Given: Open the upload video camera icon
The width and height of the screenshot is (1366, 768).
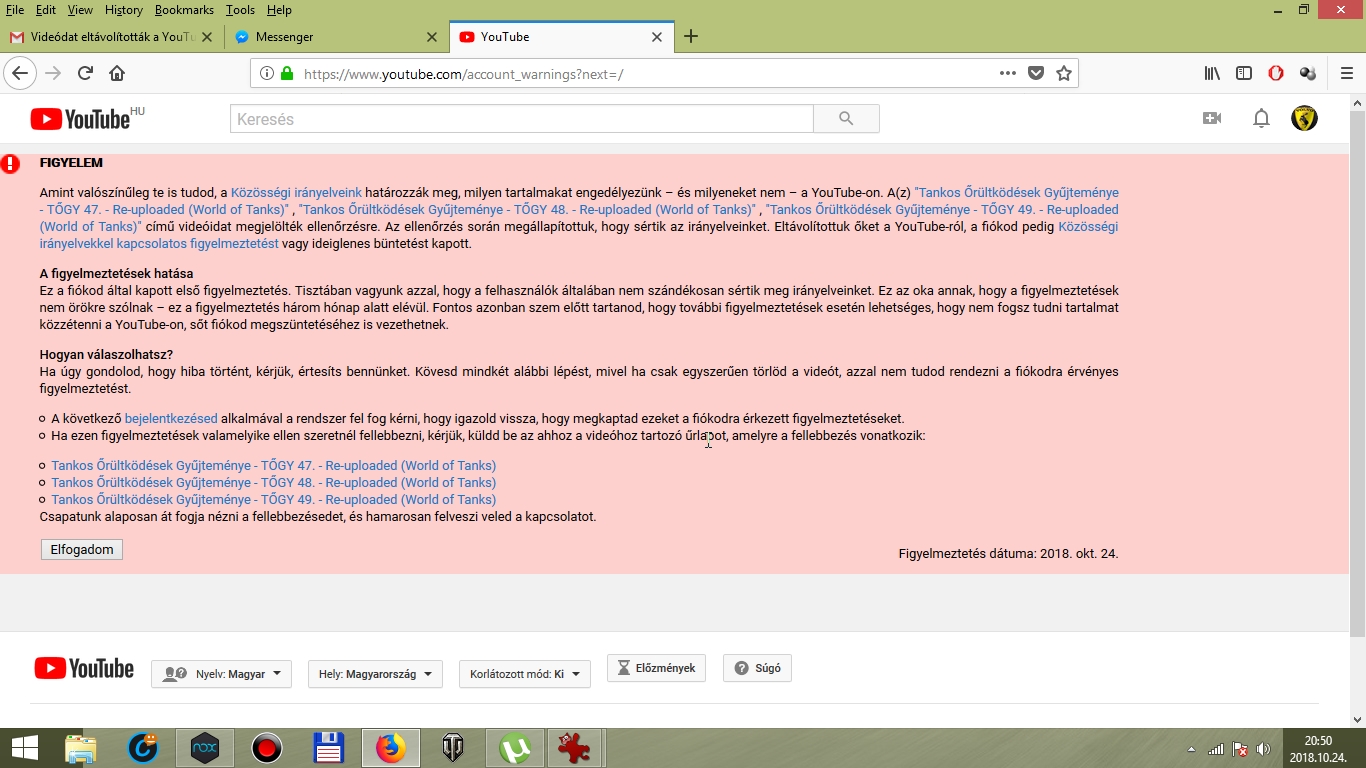Looking at the screenshot, I should [x=1212, y=119].
